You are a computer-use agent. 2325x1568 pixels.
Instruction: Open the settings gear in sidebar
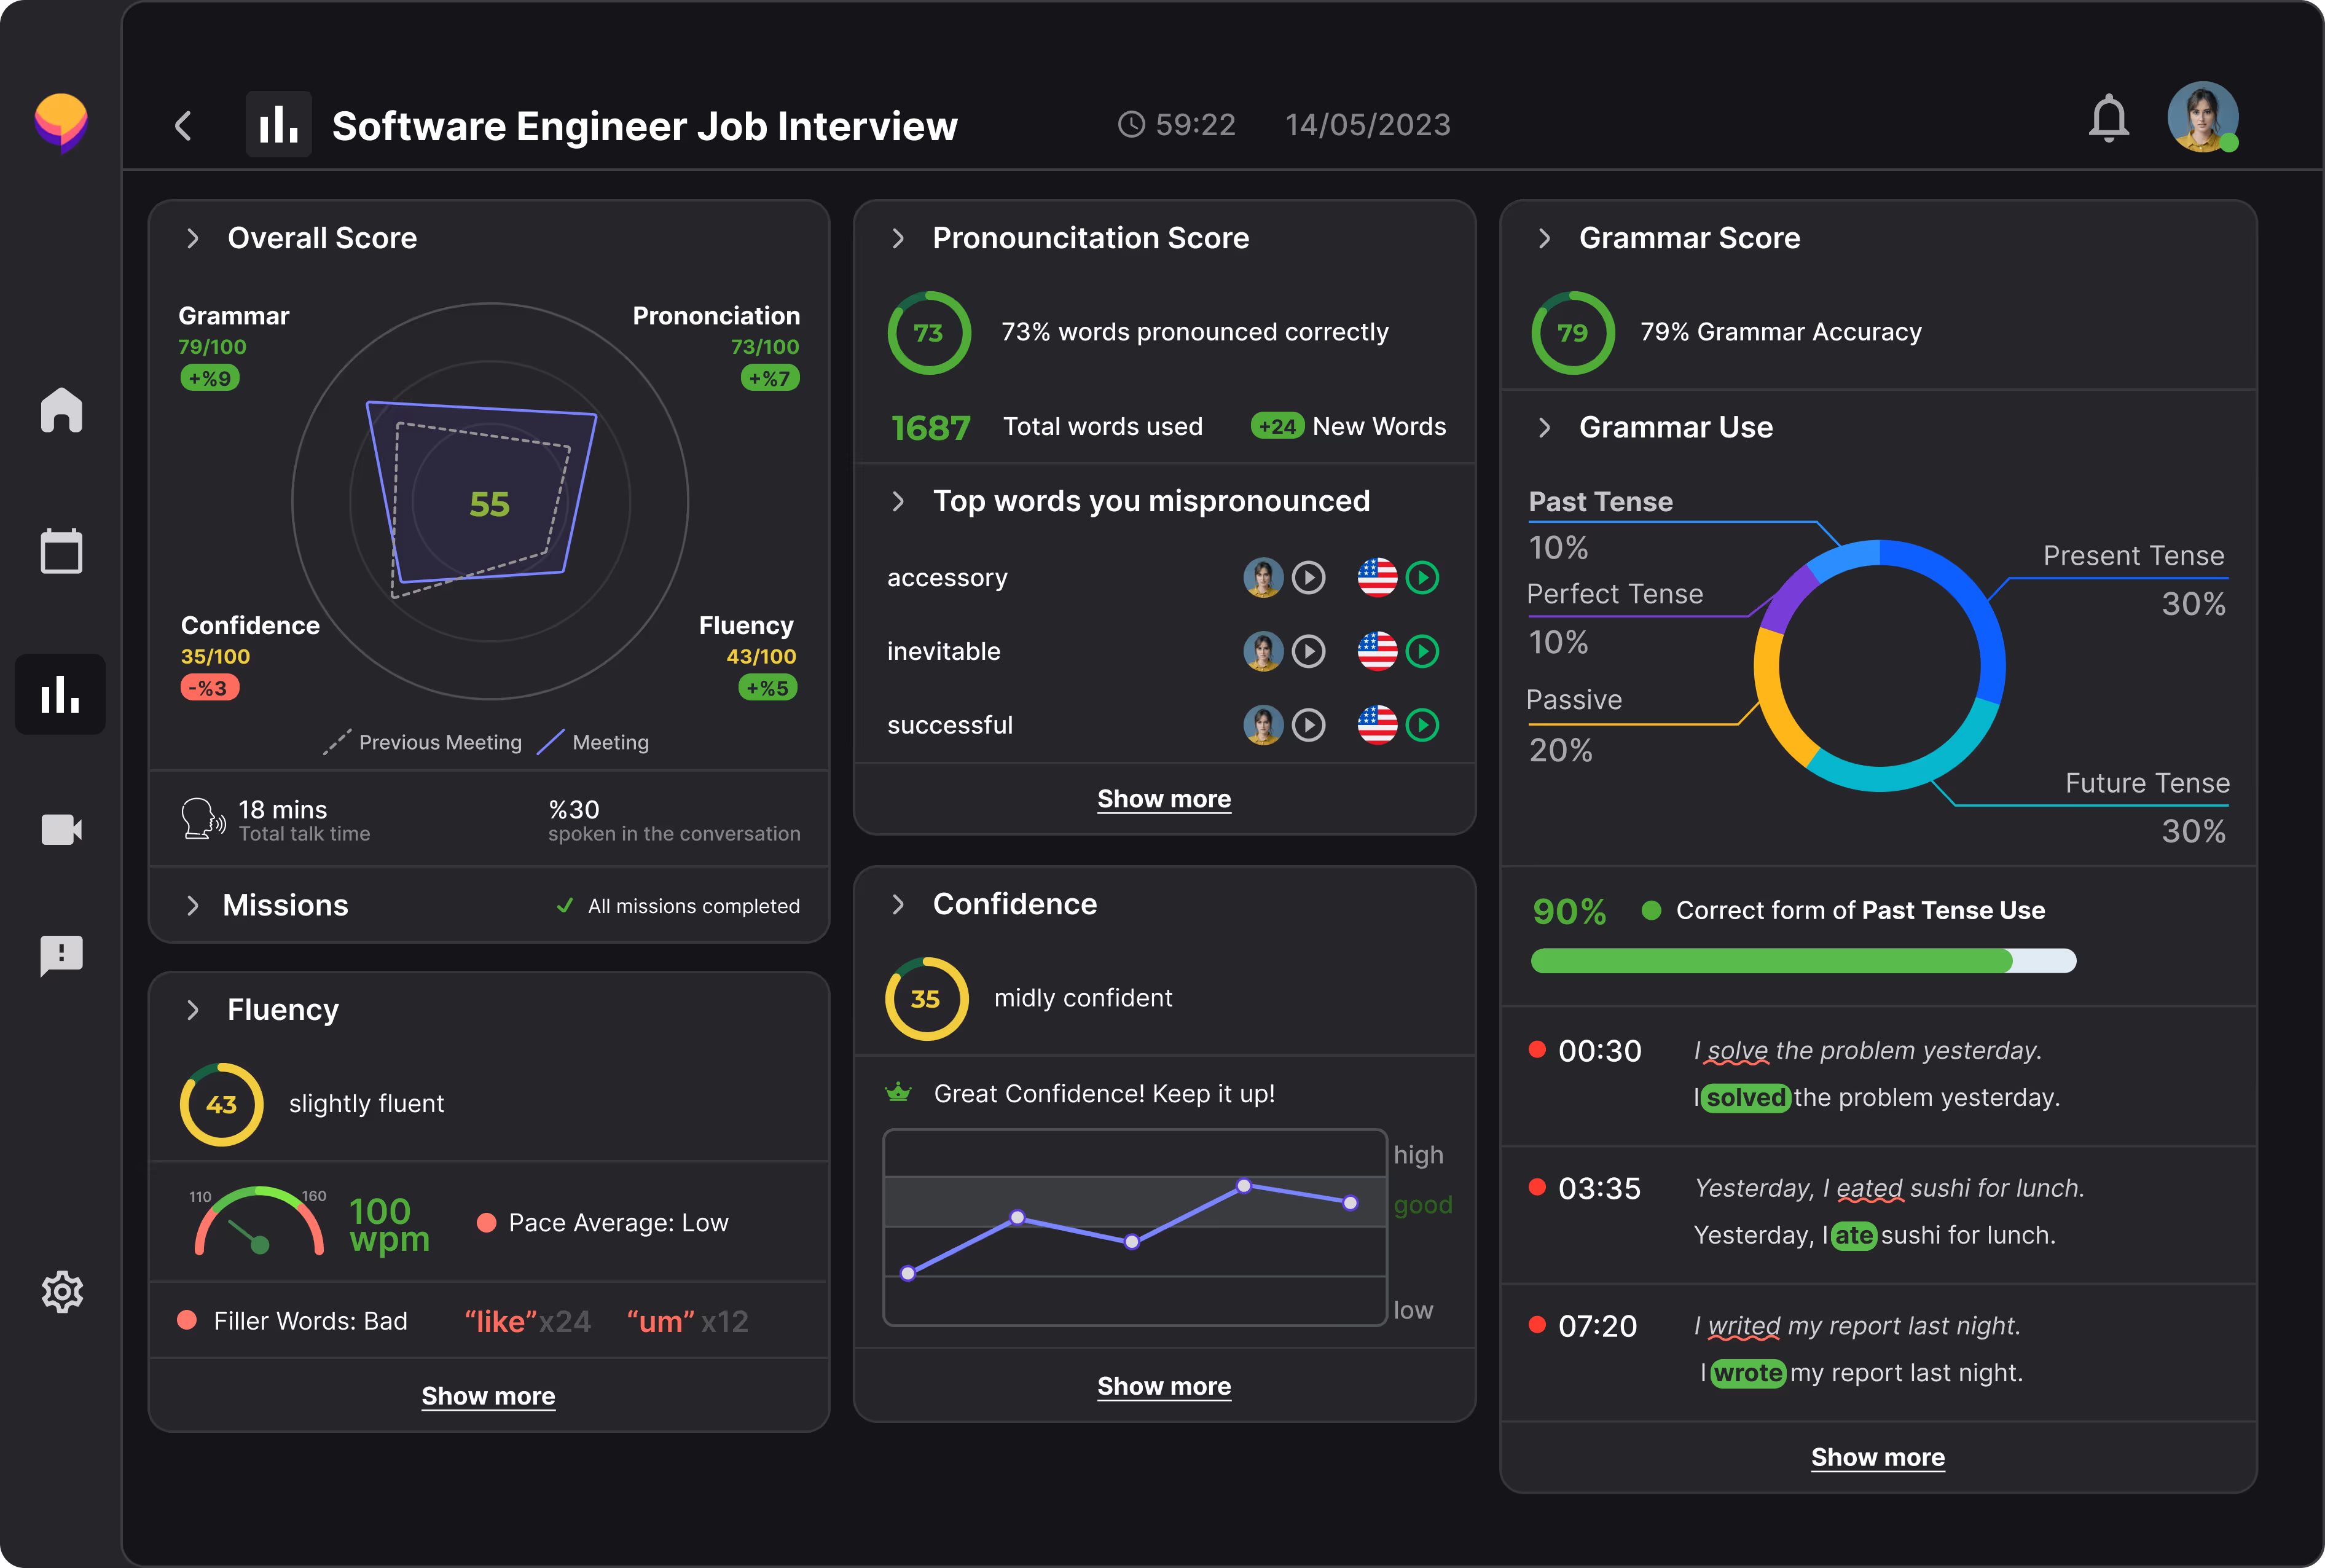pos(61,1292)
